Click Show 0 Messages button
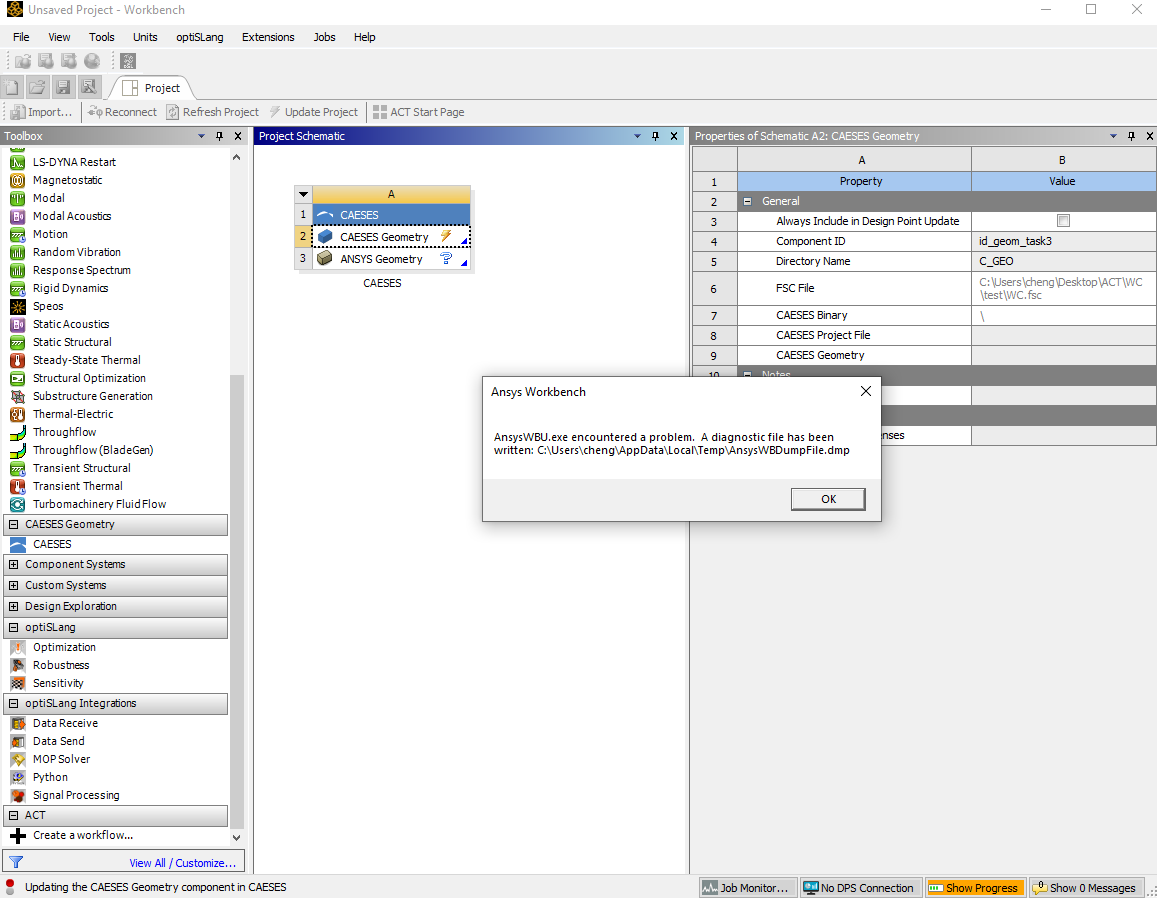The image size is (1157, 898). 1086,888
